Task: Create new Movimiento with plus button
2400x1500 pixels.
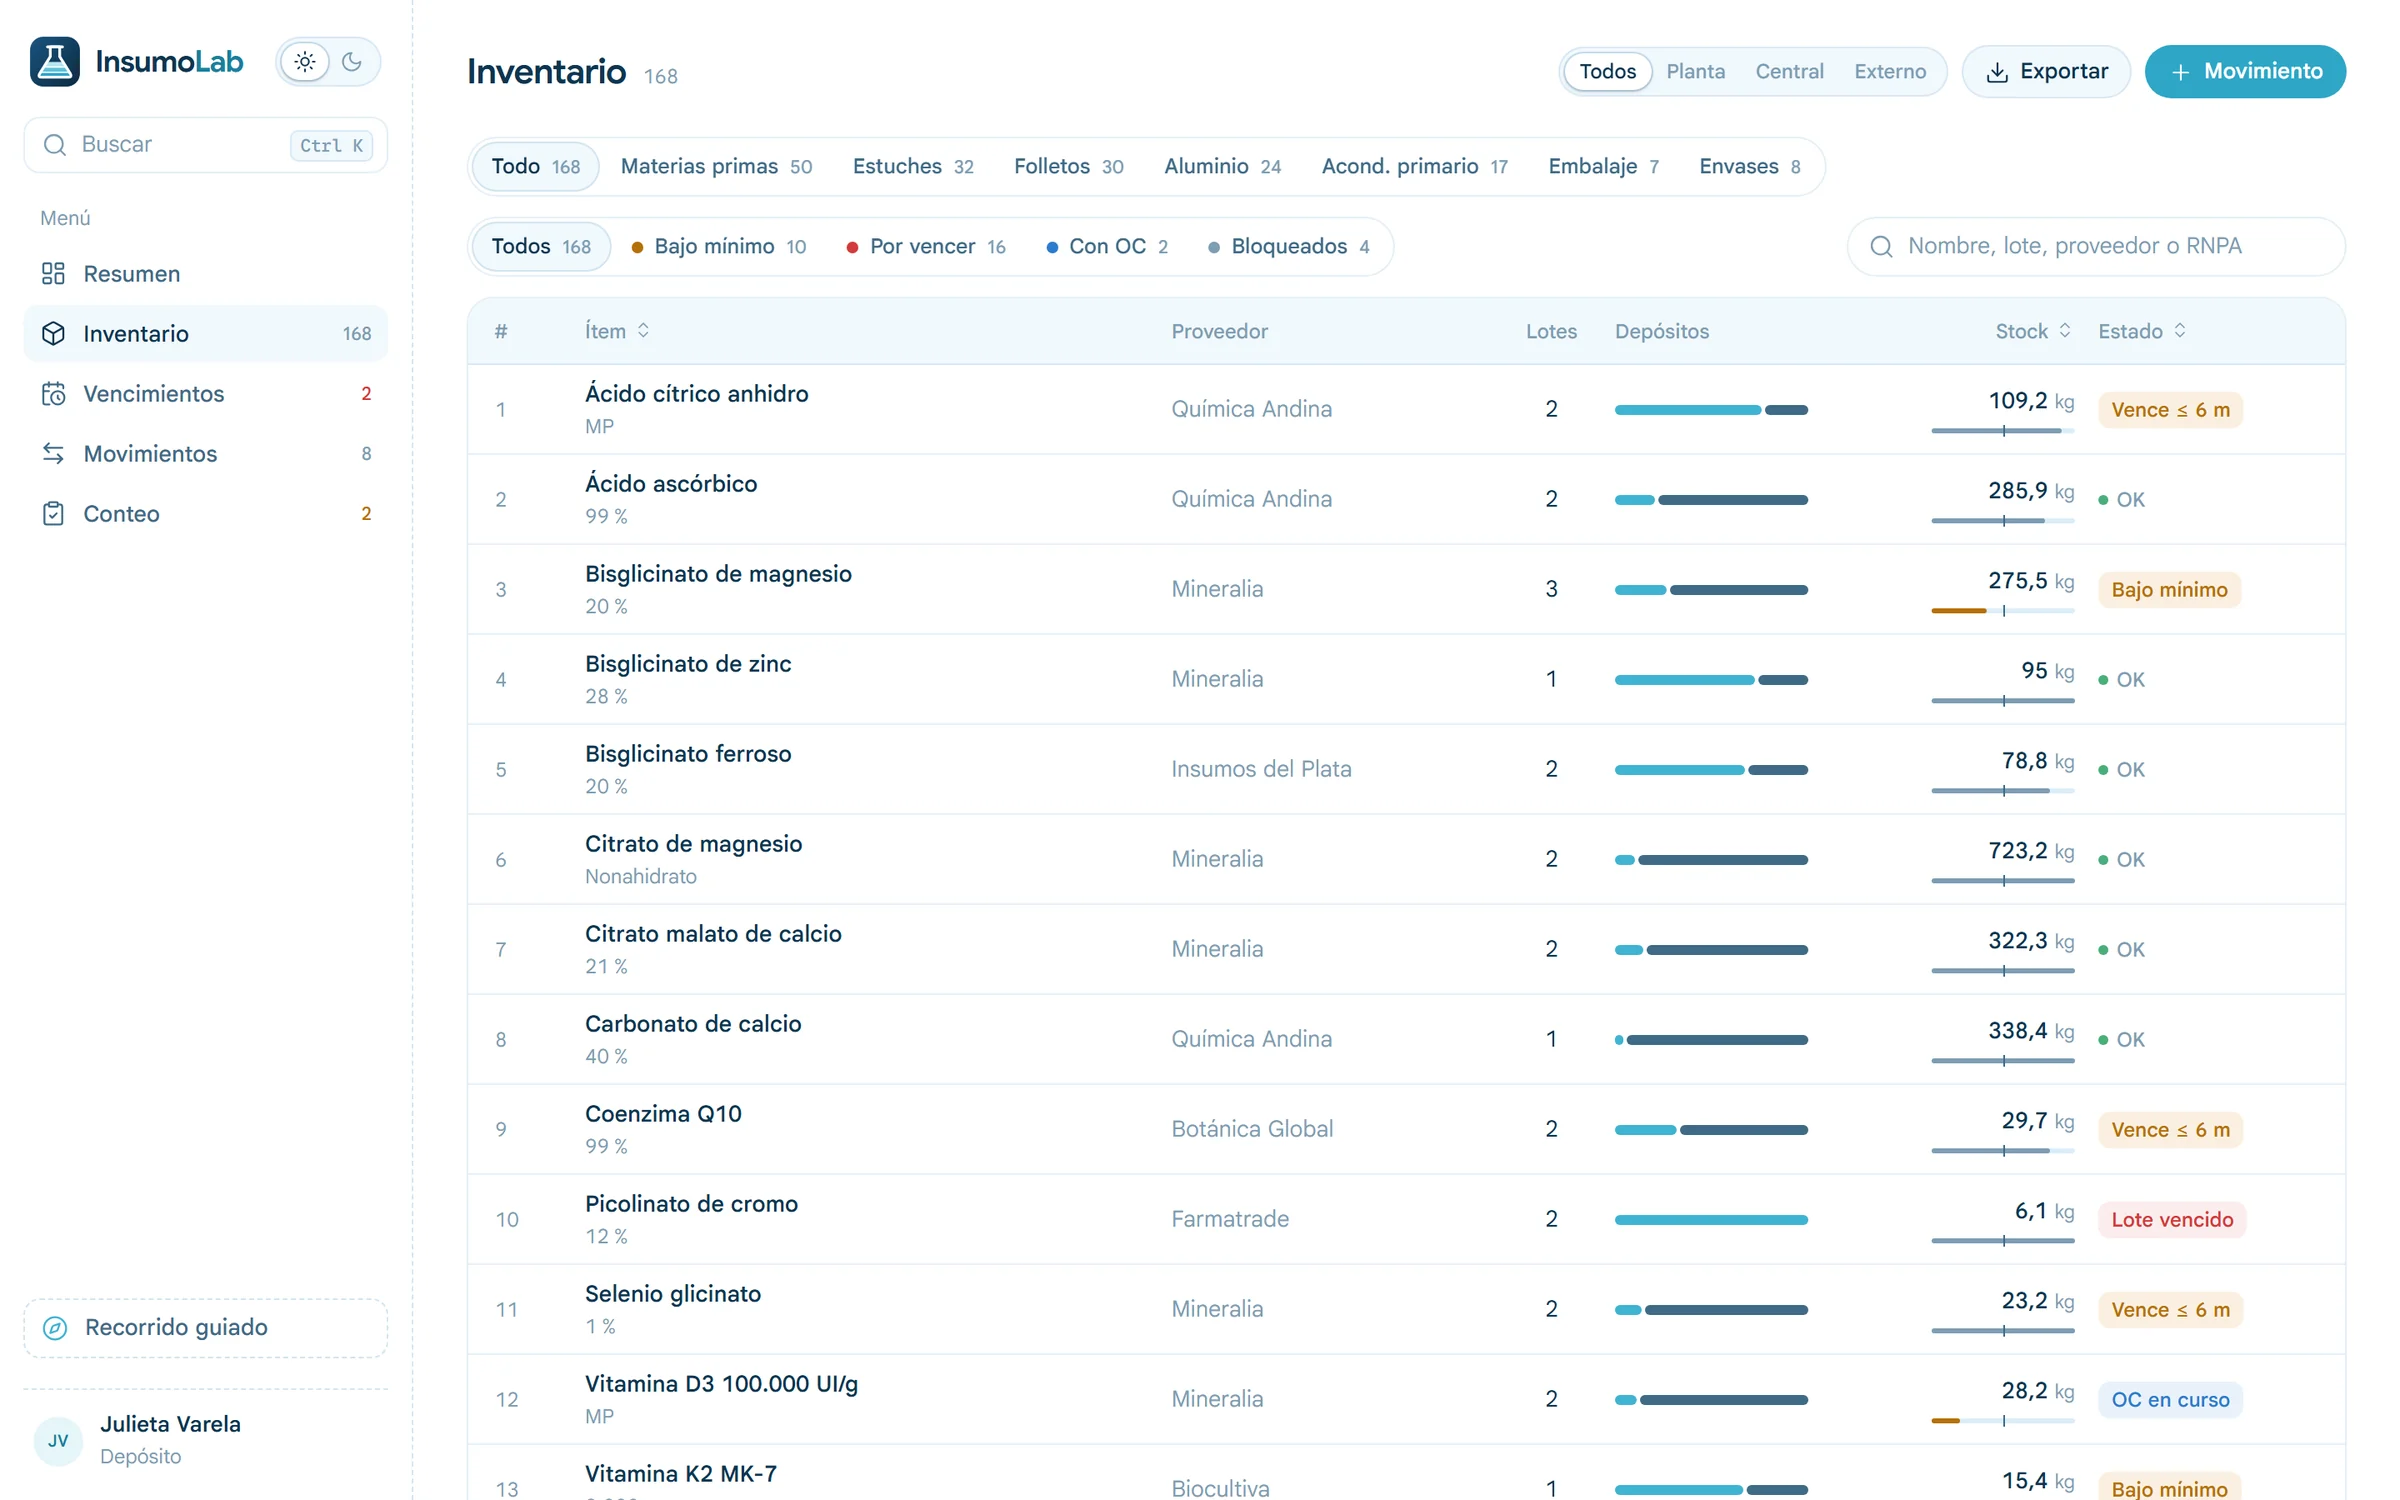Action: pyautogui.click(x=2245, y=71)
